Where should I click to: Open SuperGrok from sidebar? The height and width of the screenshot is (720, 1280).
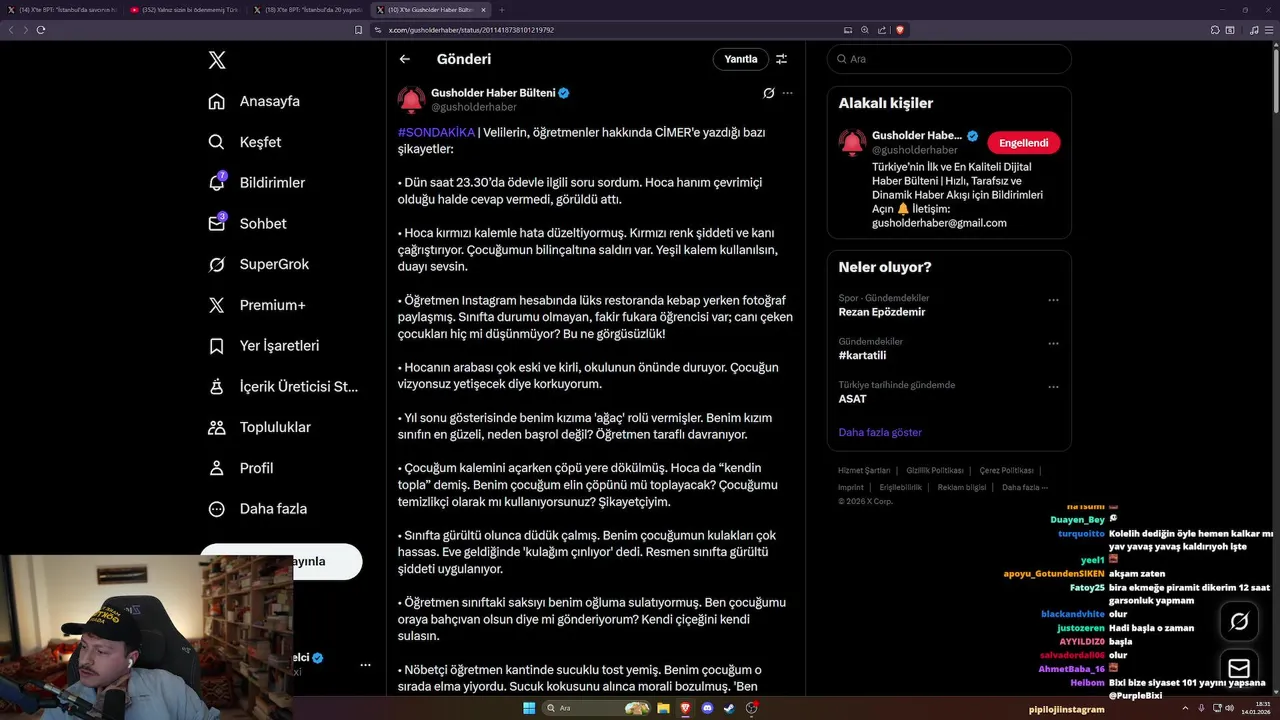[x=258, y=265]
